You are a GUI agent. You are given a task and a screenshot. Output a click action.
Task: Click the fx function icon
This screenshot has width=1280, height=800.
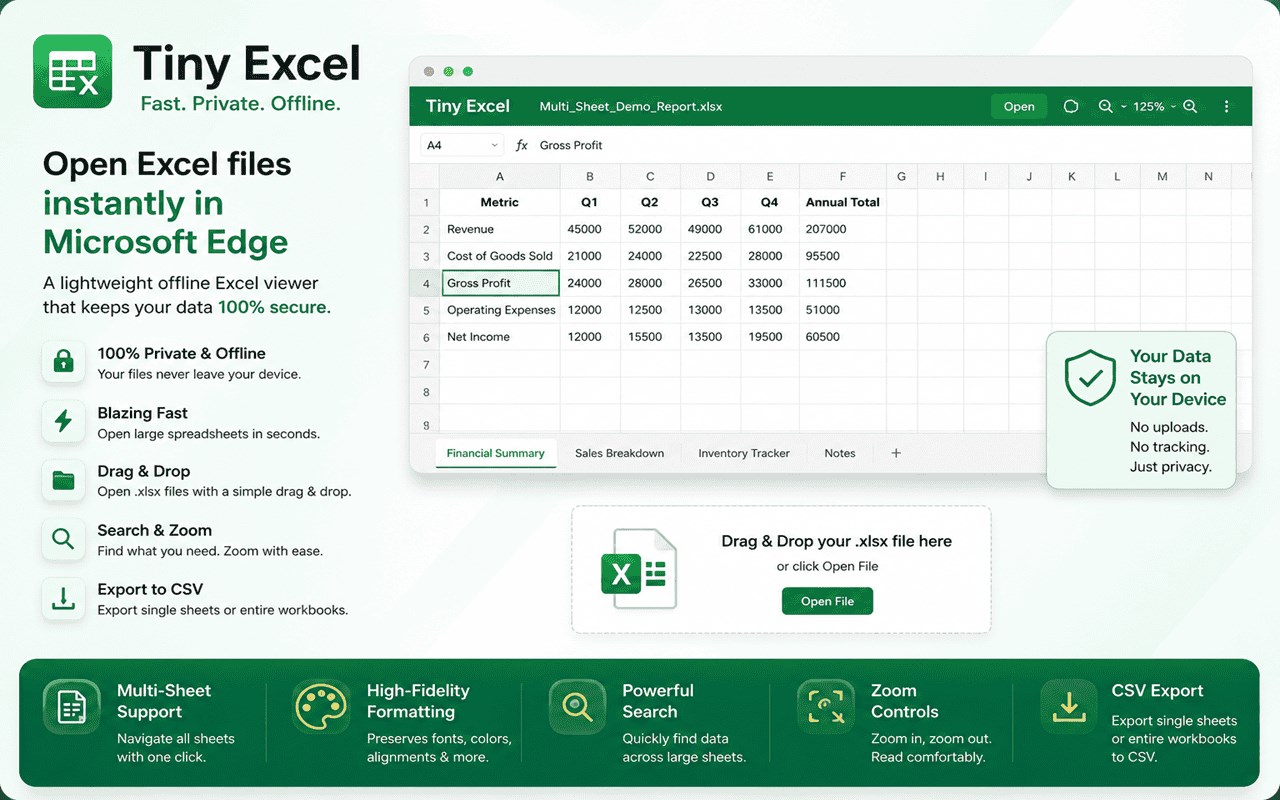pyautogui.click(x=521, y=145)
